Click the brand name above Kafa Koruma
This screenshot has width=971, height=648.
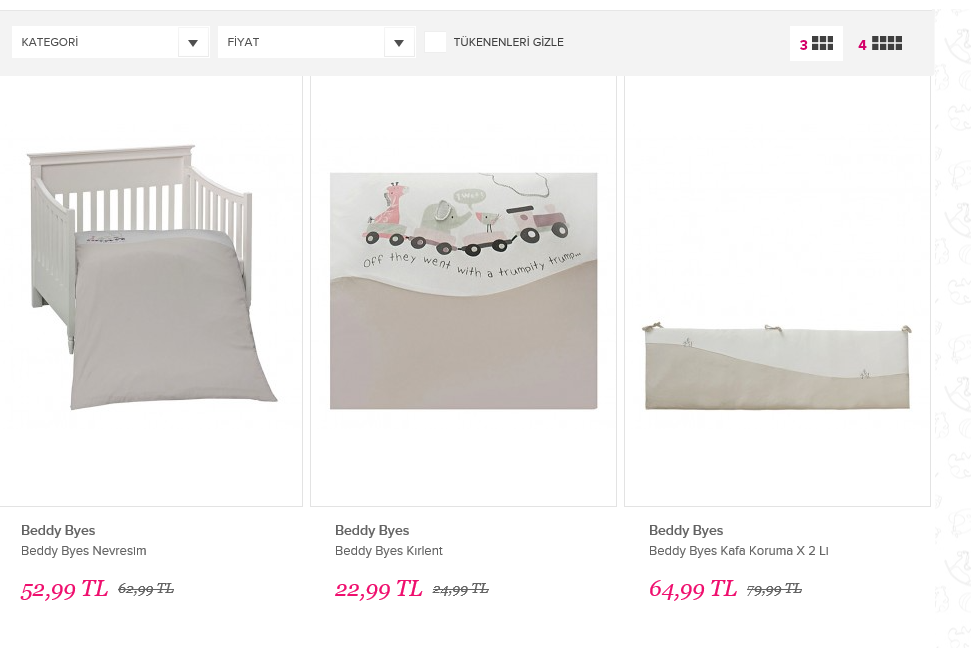click(686, 530)
